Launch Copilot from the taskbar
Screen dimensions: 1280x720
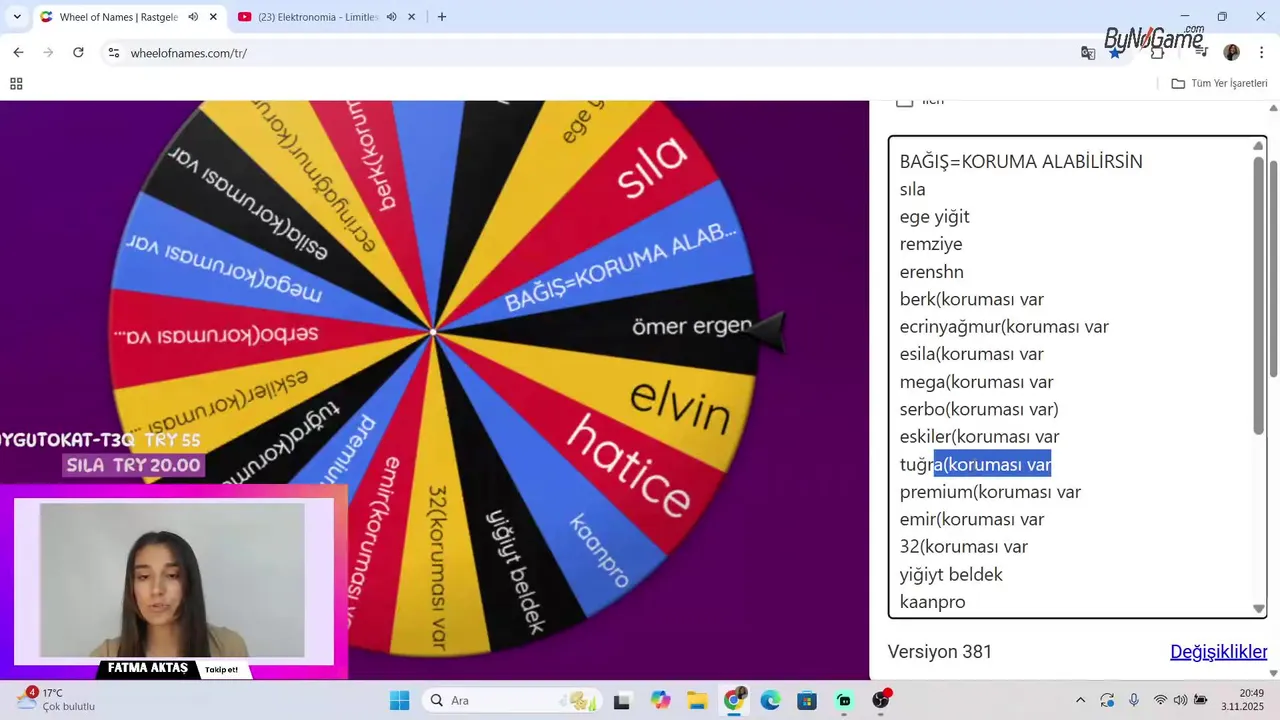click(x=660, y=701)
